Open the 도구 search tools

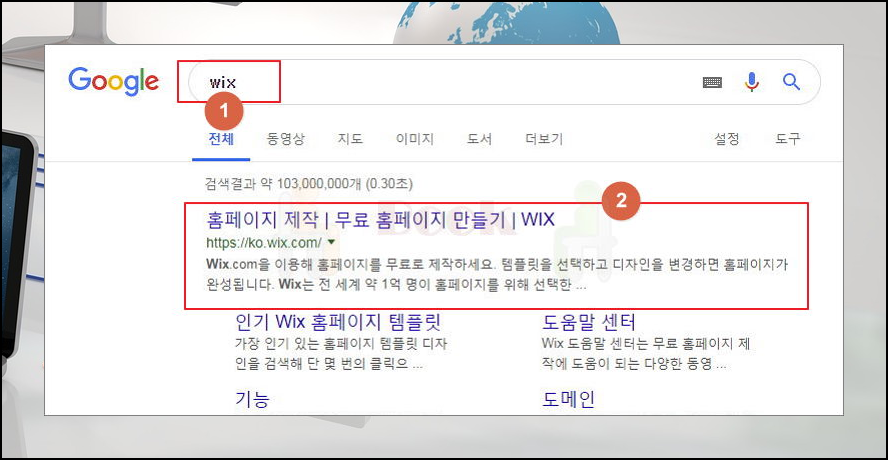788,139
